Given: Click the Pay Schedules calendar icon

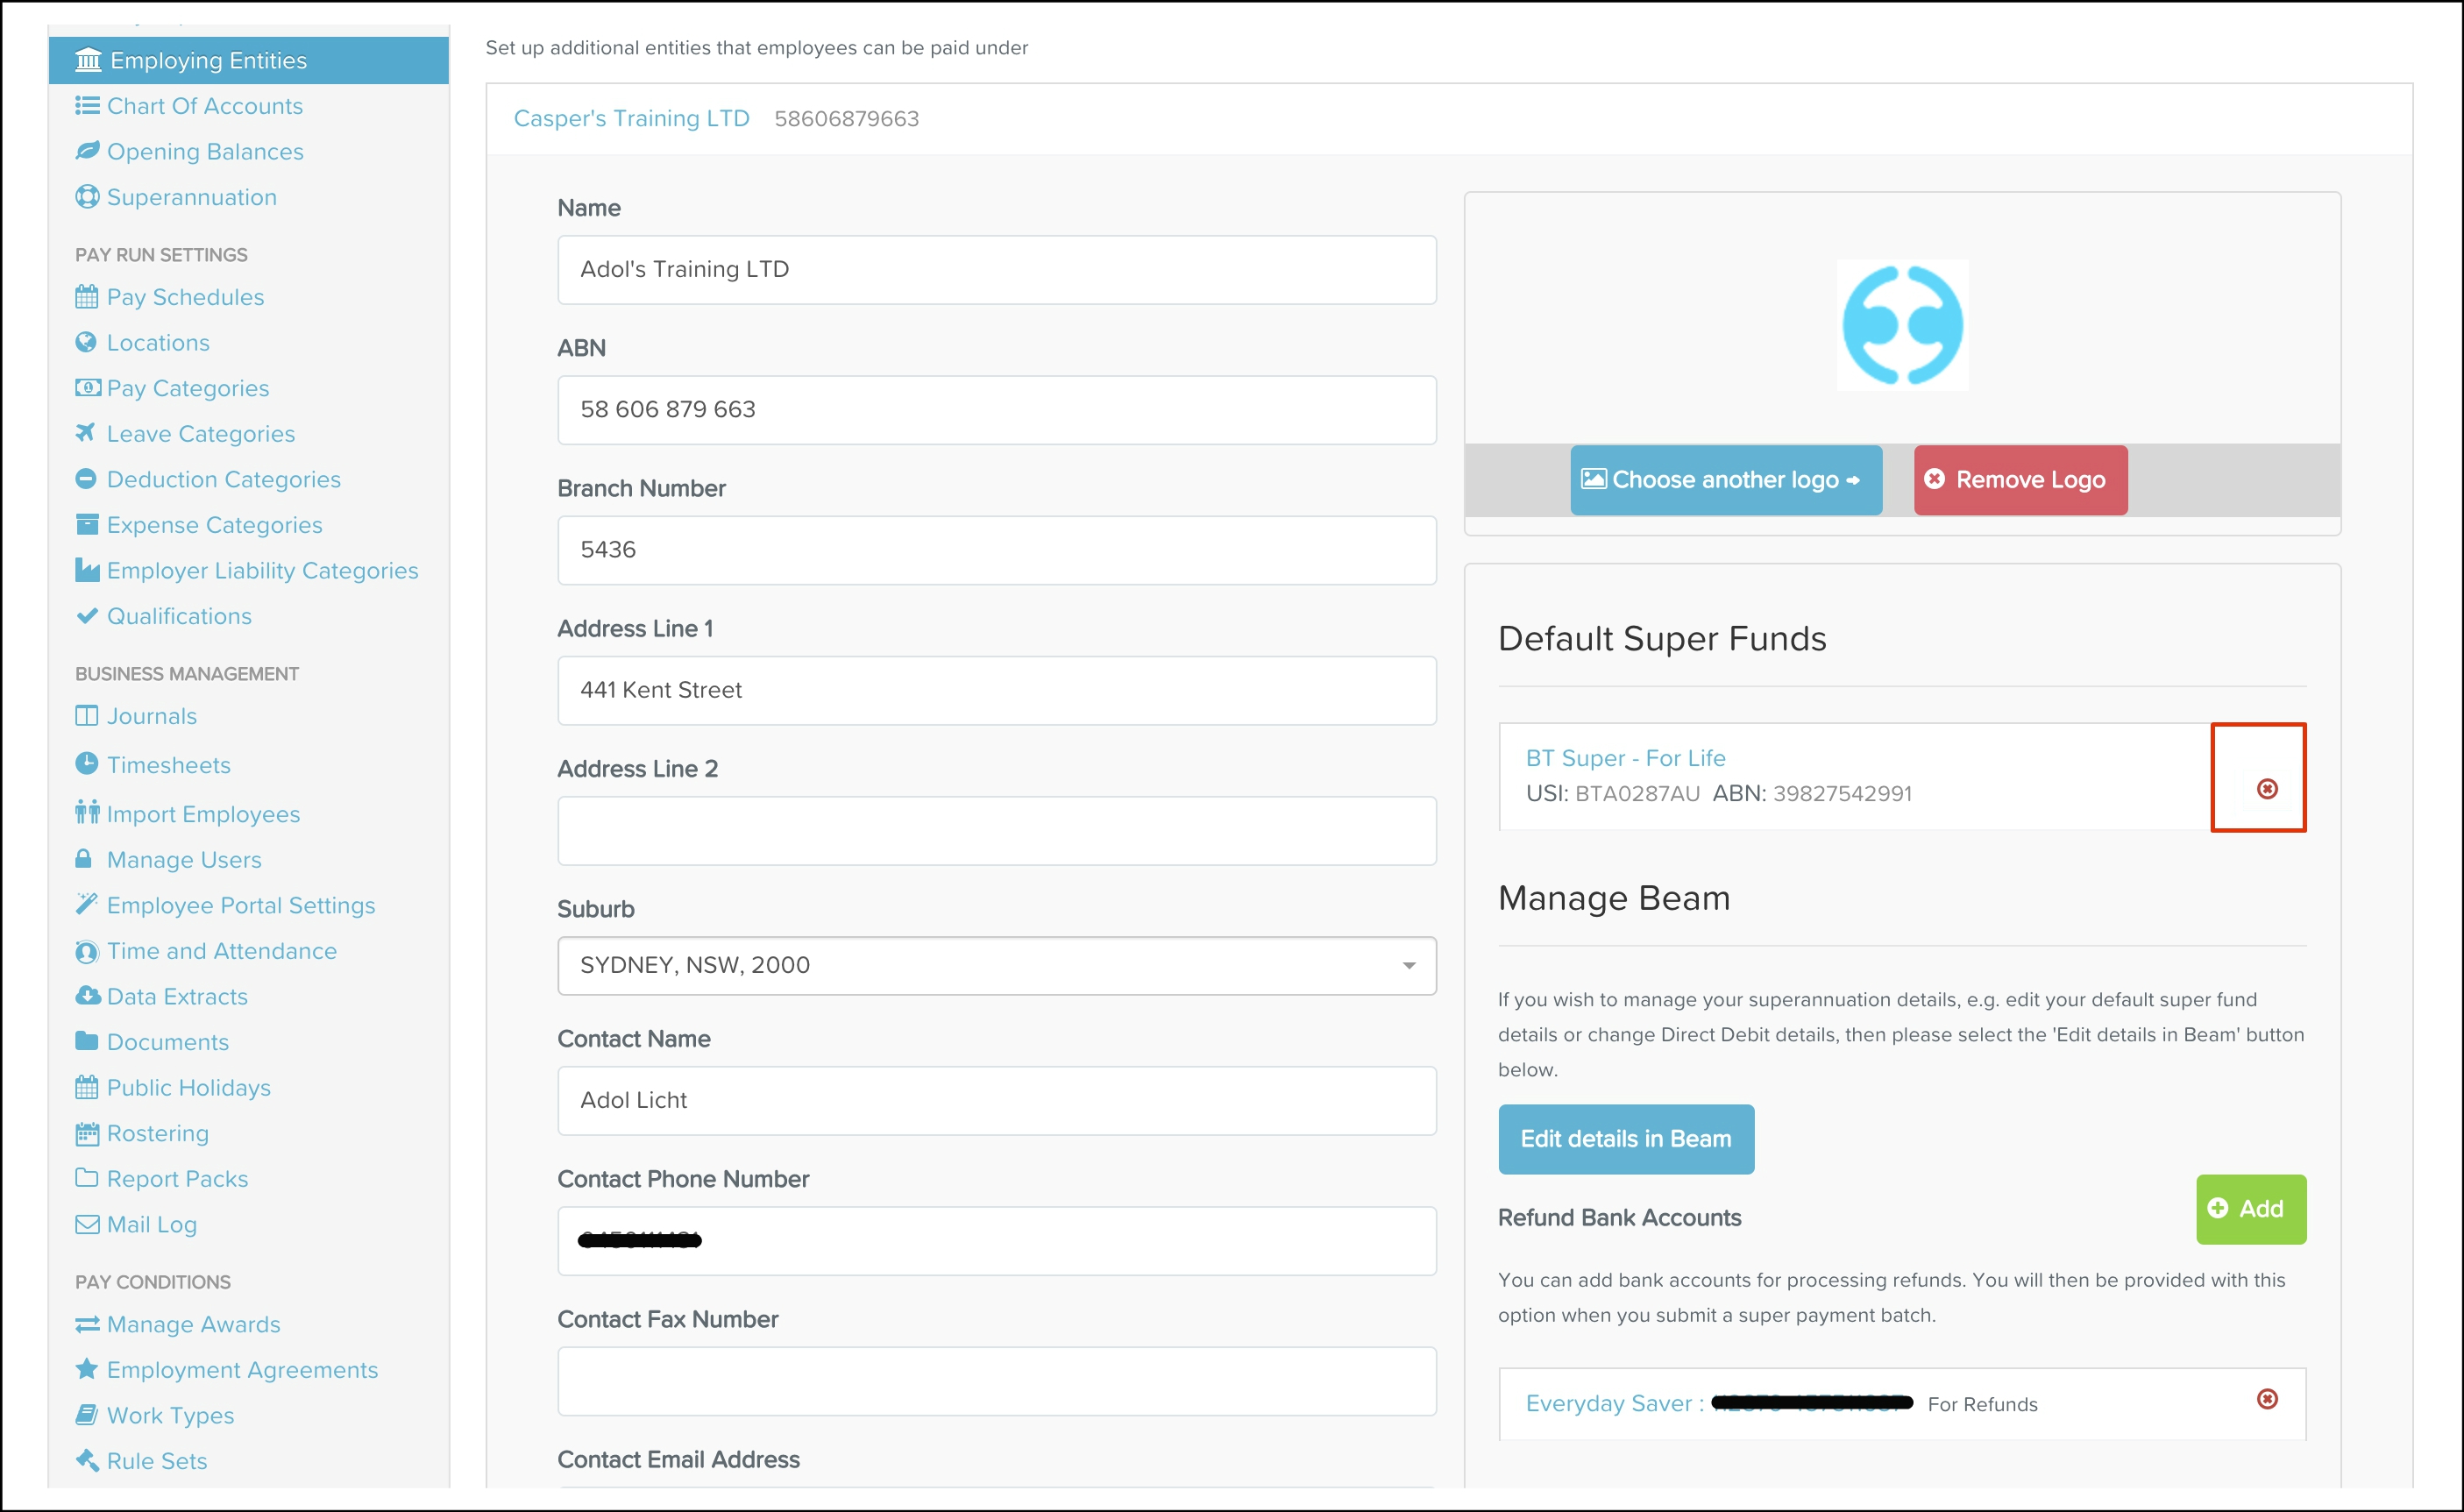Looking at the screenshot, I should coord(87,297).
